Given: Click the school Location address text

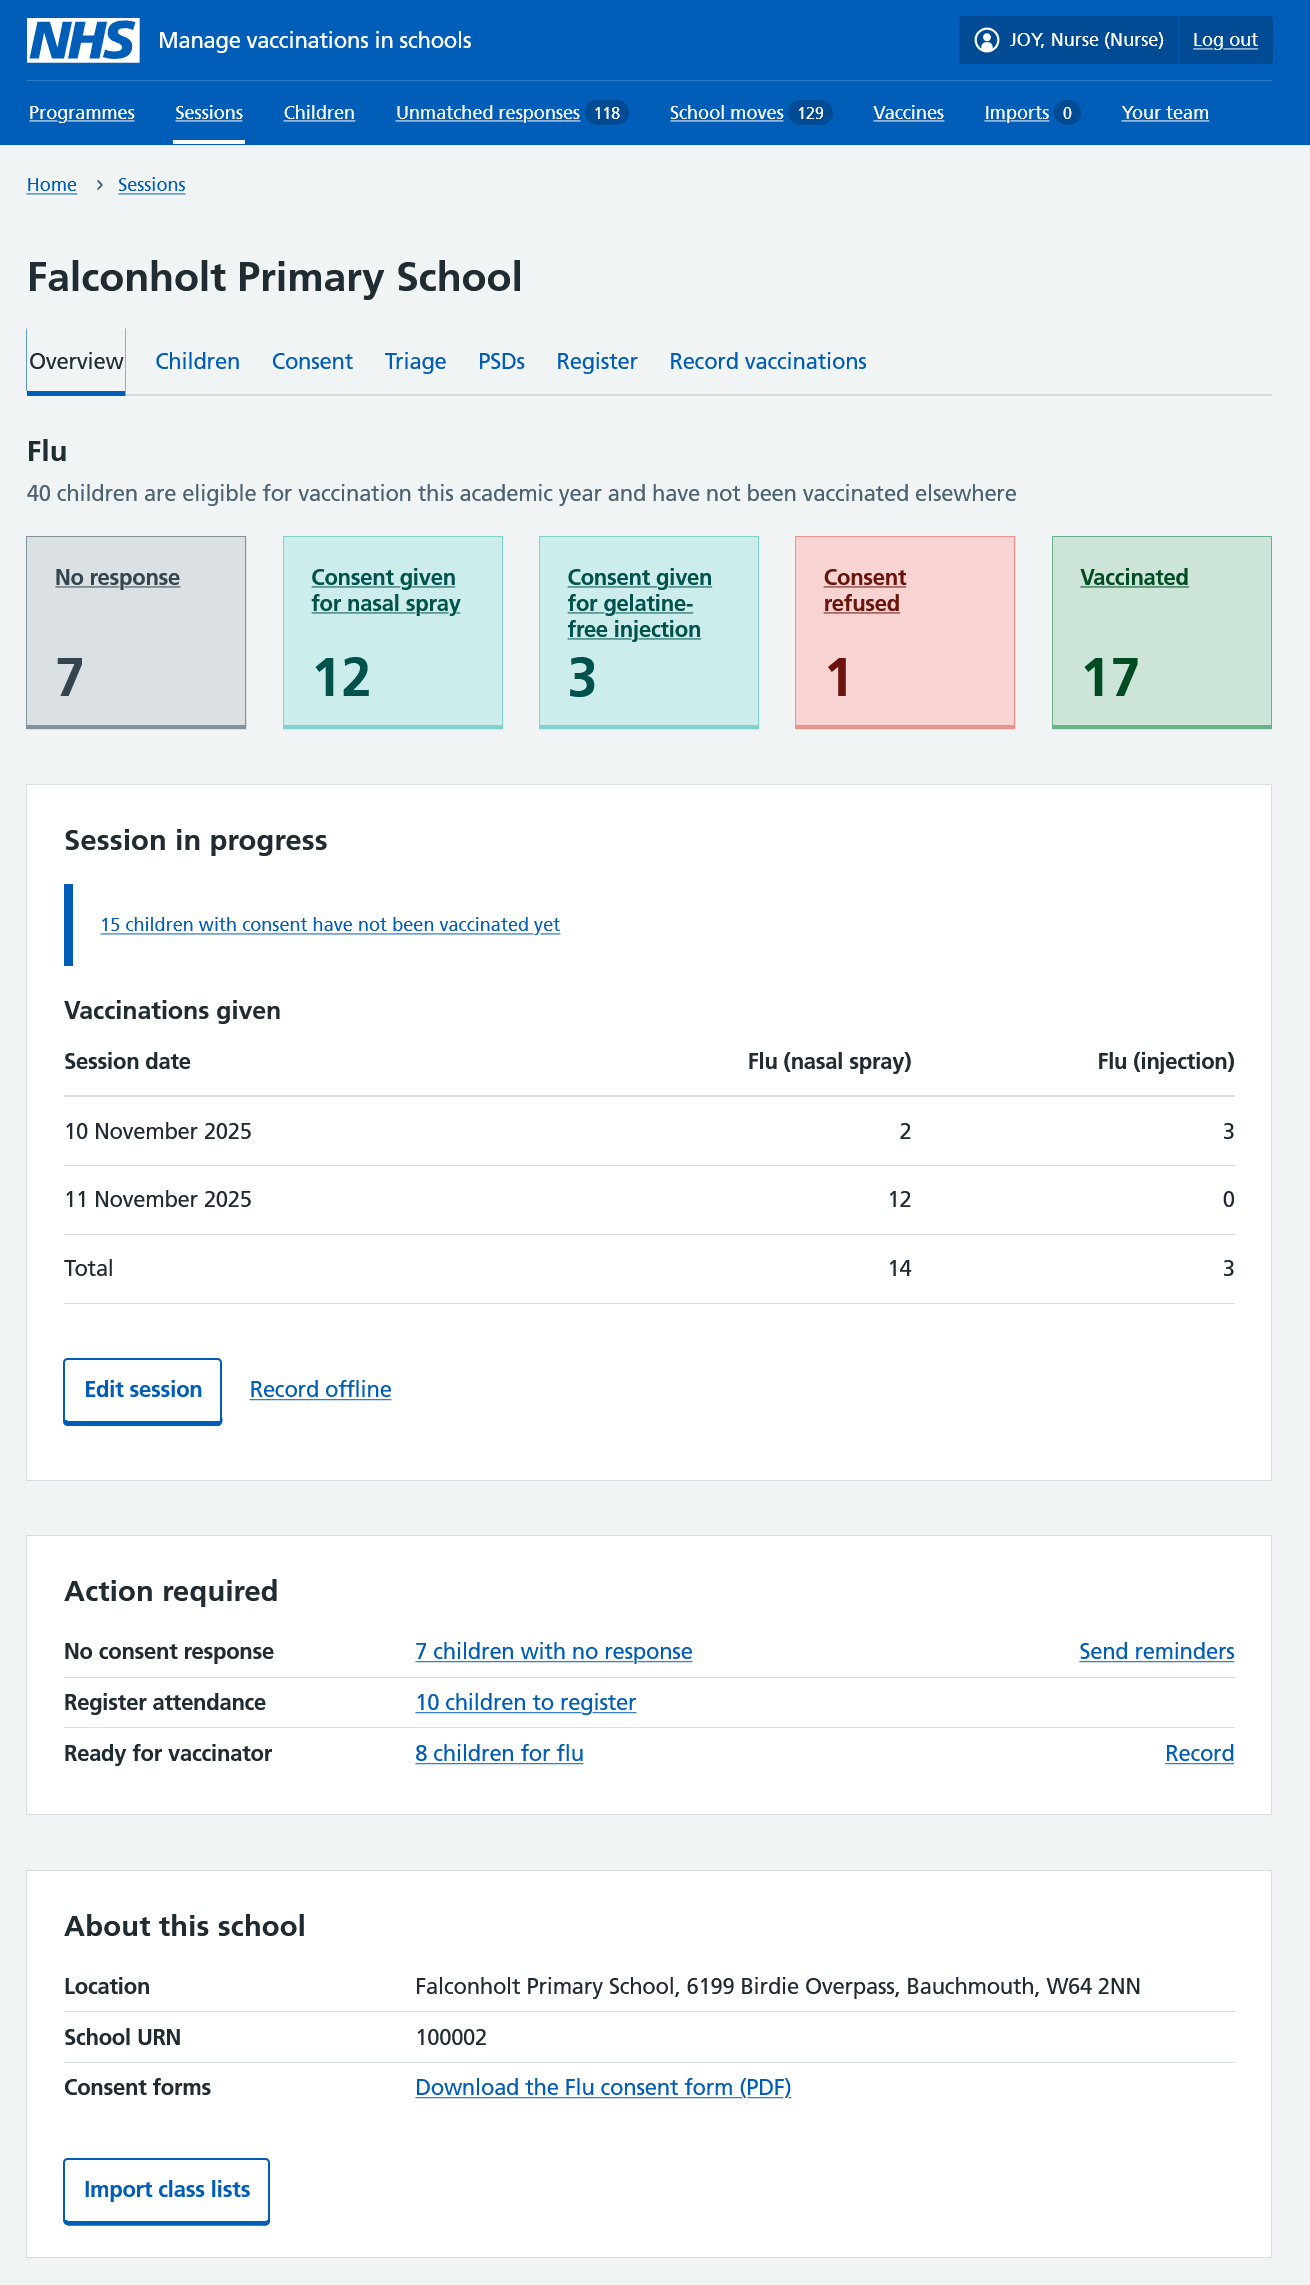Looking at the screenshot, I should click(x=778, y=1986).
